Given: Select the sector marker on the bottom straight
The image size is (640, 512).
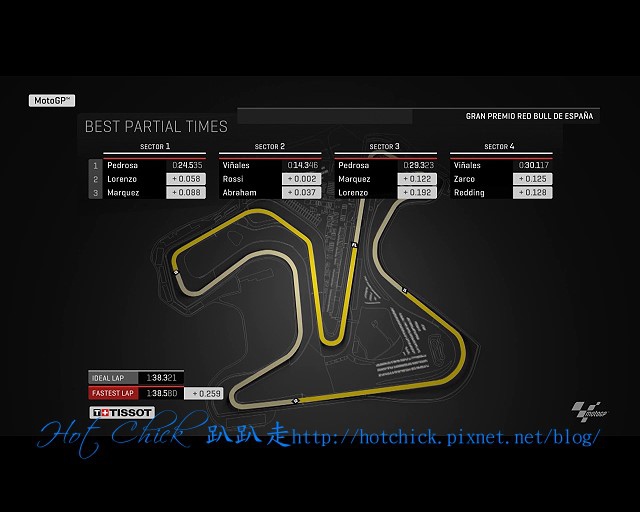Looking at the screenshot, I should pos(296,401).
